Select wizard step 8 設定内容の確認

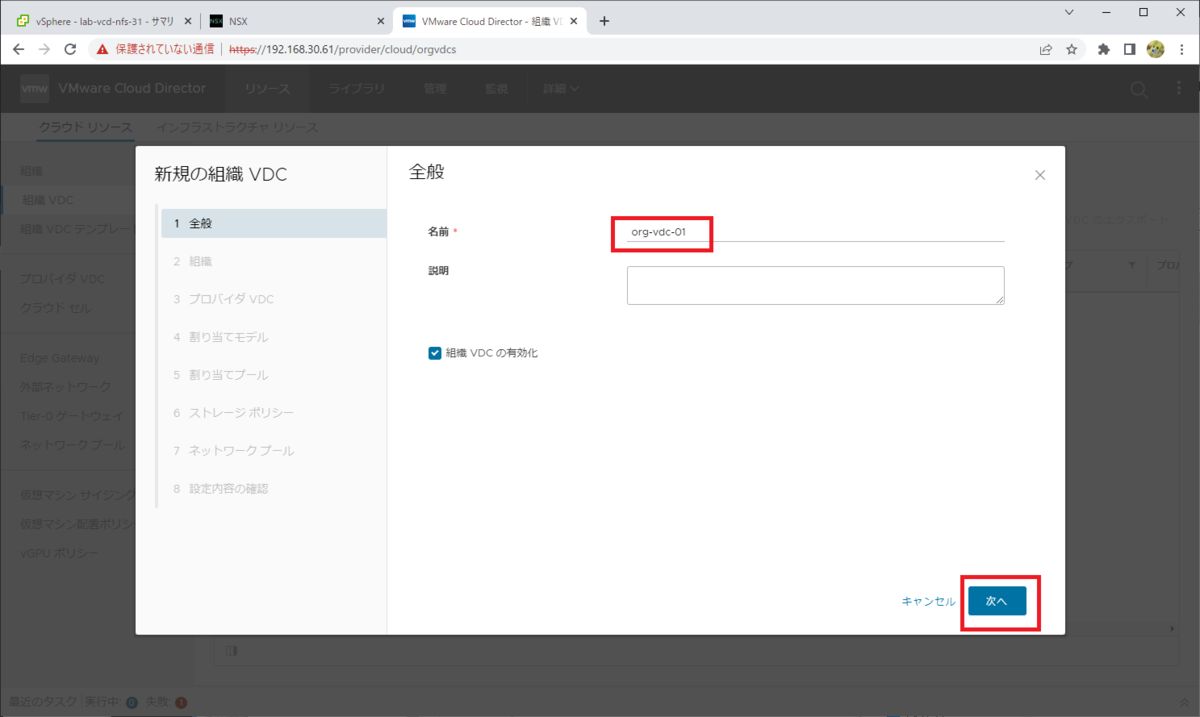[272, 489]
